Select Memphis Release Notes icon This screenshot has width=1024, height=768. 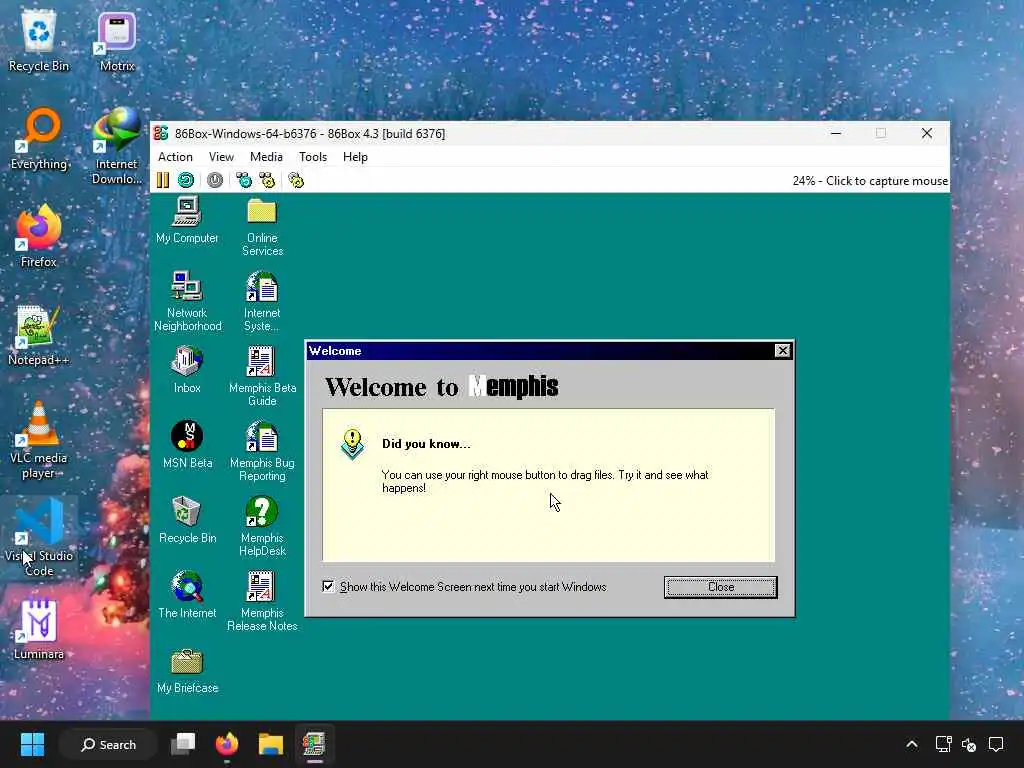coord(262,601)
